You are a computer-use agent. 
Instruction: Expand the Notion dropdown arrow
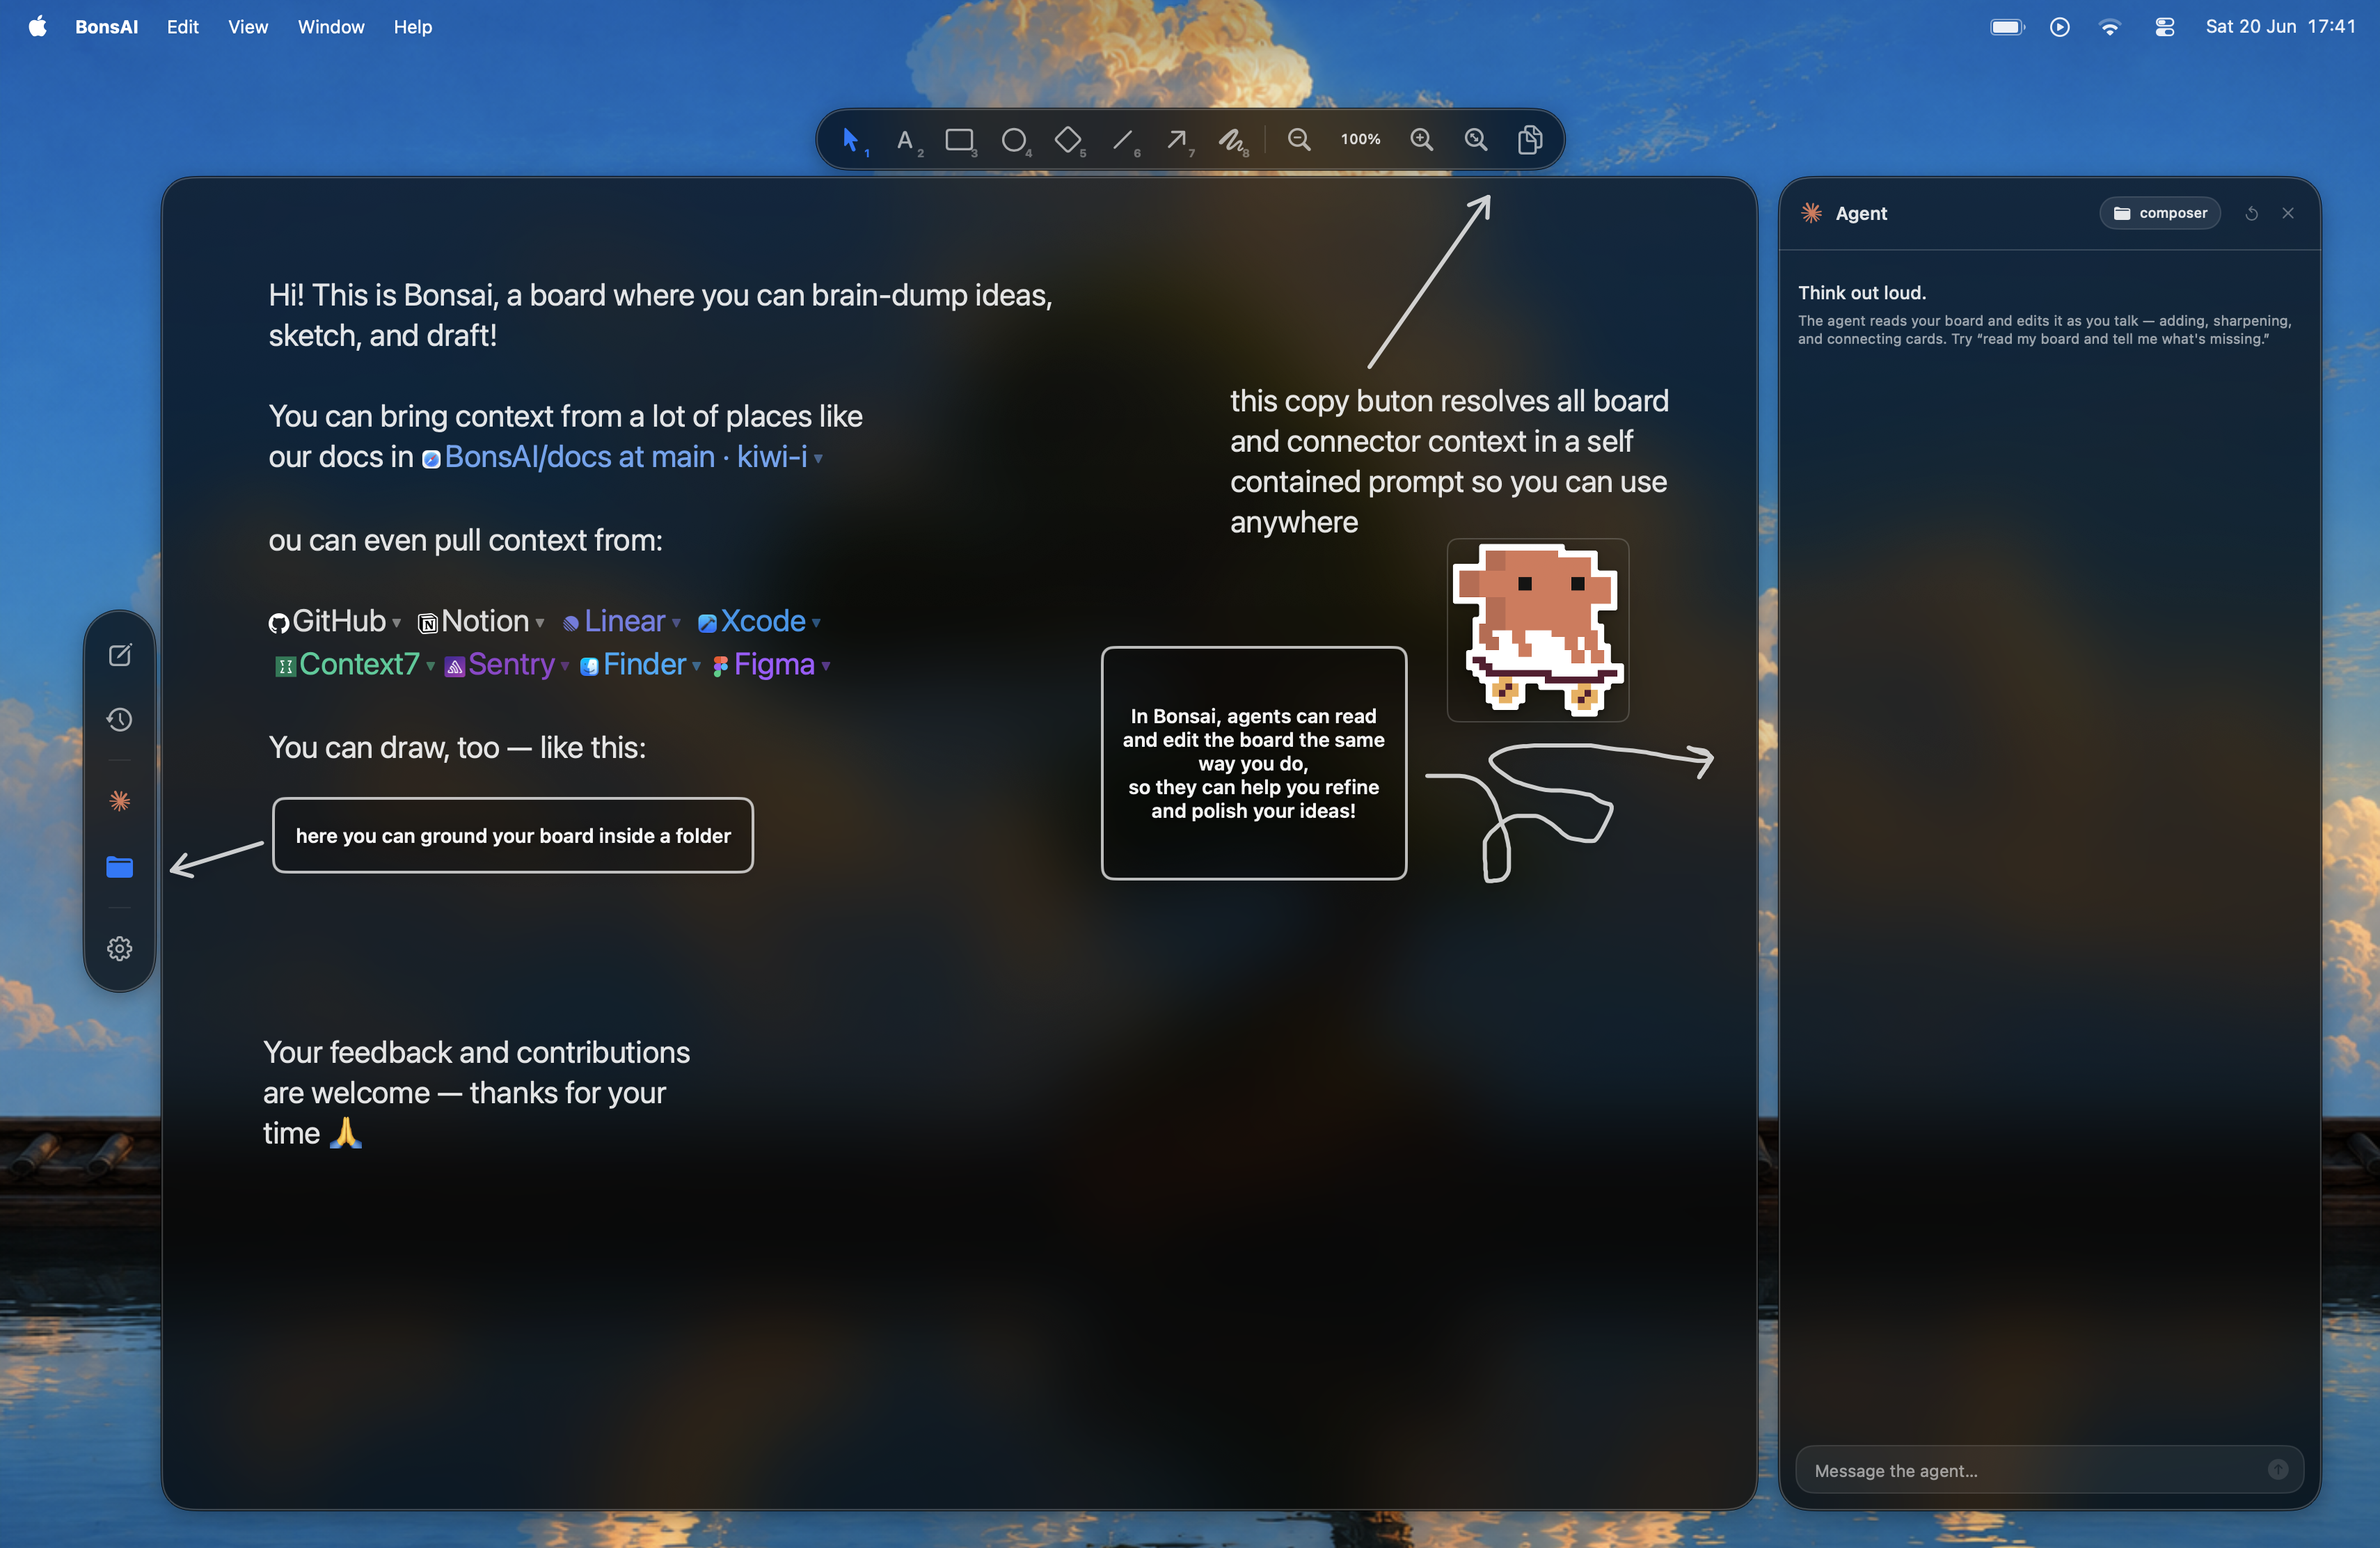(x=540, y=623)
